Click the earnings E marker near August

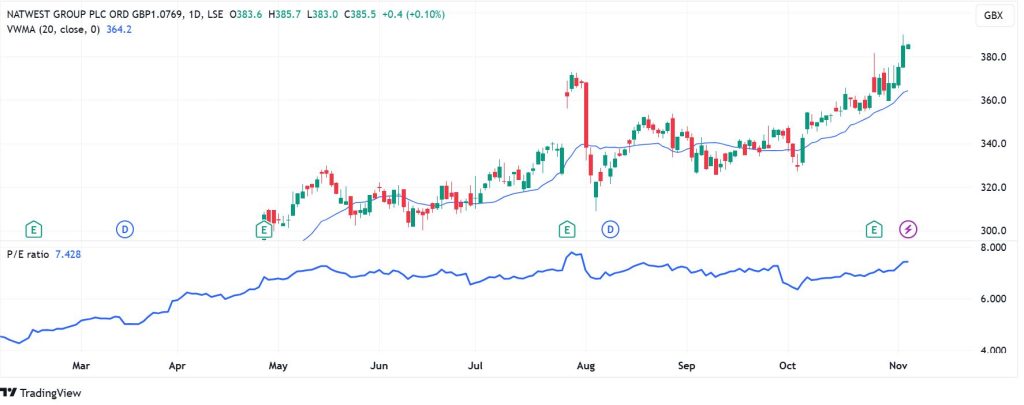click(567, 229)
